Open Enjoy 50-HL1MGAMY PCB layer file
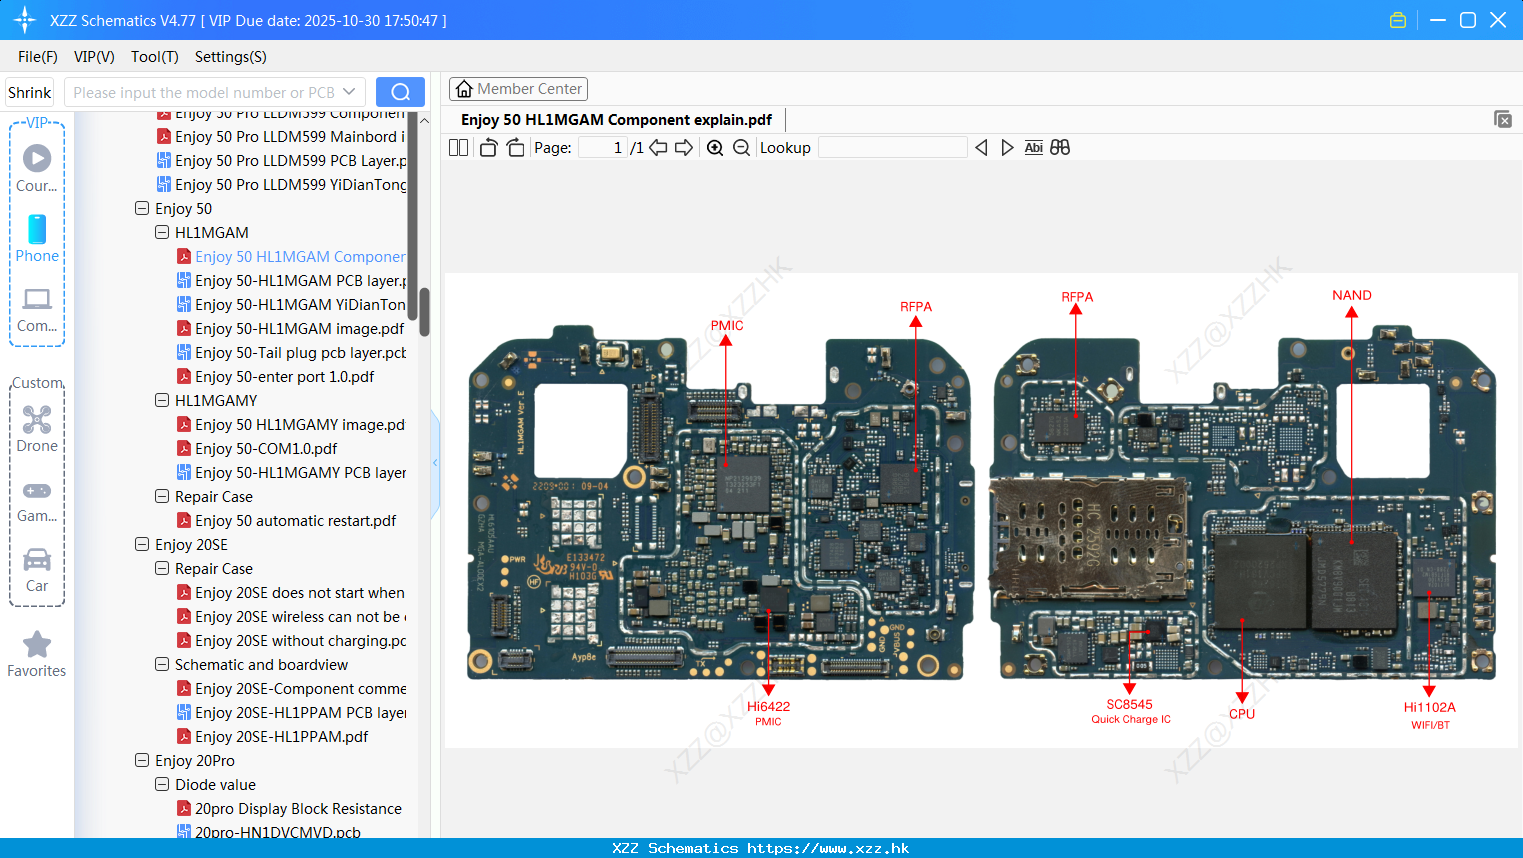Screen dimensions: 1523x858 pyautogui.click(x=292, y=472)
